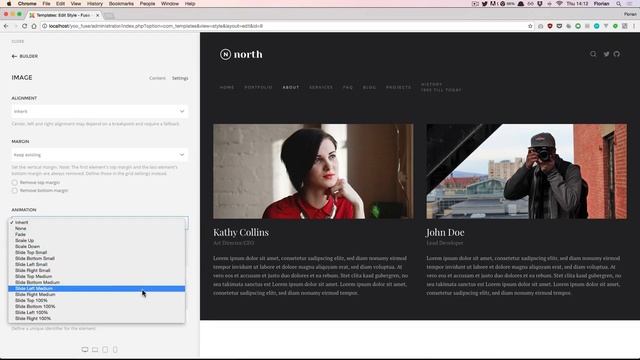
Task: Open BLOG nav link in preview
Action: 369,87
